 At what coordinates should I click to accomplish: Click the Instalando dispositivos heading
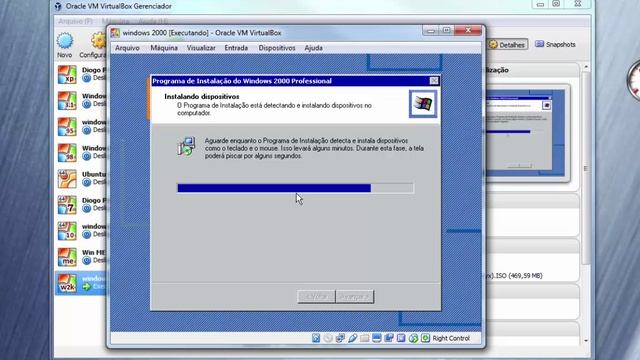(x=202, y=97)
